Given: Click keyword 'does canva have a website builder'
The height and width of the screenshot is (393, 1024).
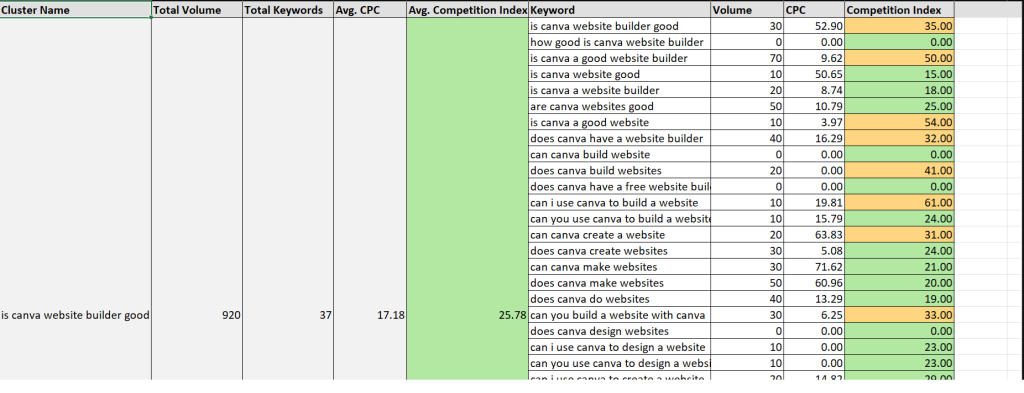Looking at the screenshot, I should pyautogui.click(x=619, y=138).
